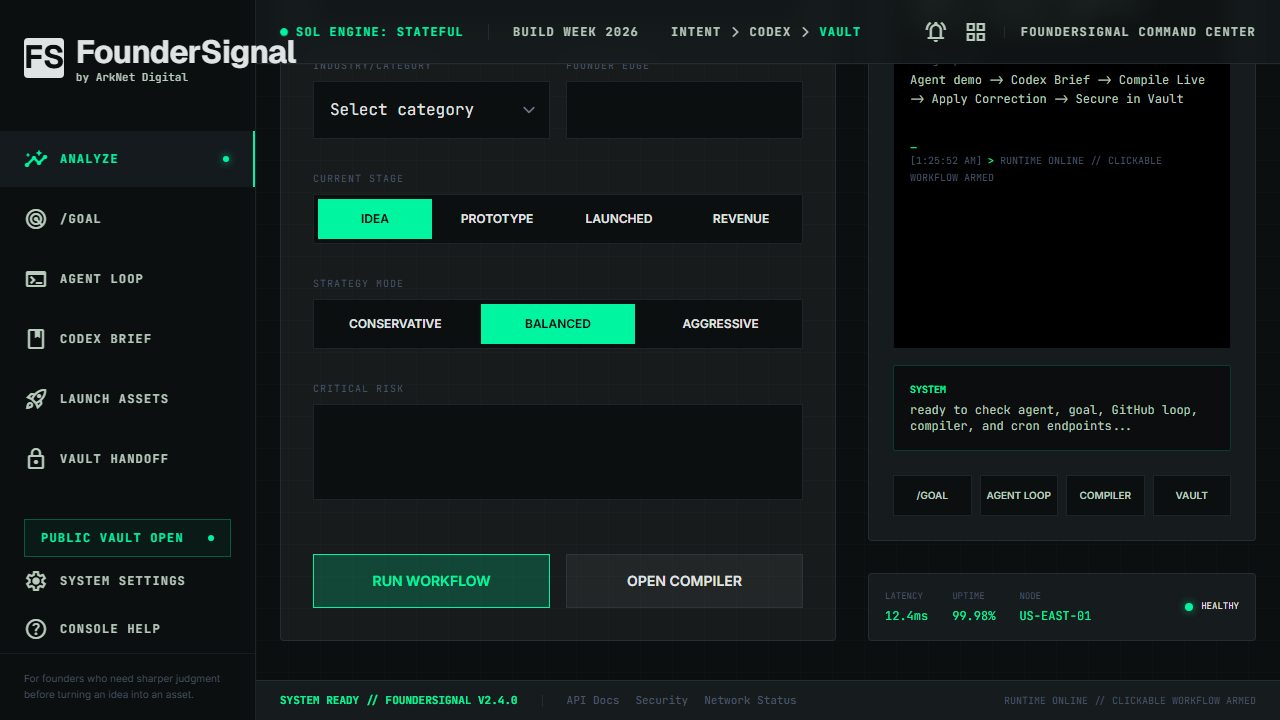Click SYSTEM READY // FOUNDERSIGNAL V2.4.0 text
The width and height of the screenshot is (1280, 720).
click(x=399, y=701)
